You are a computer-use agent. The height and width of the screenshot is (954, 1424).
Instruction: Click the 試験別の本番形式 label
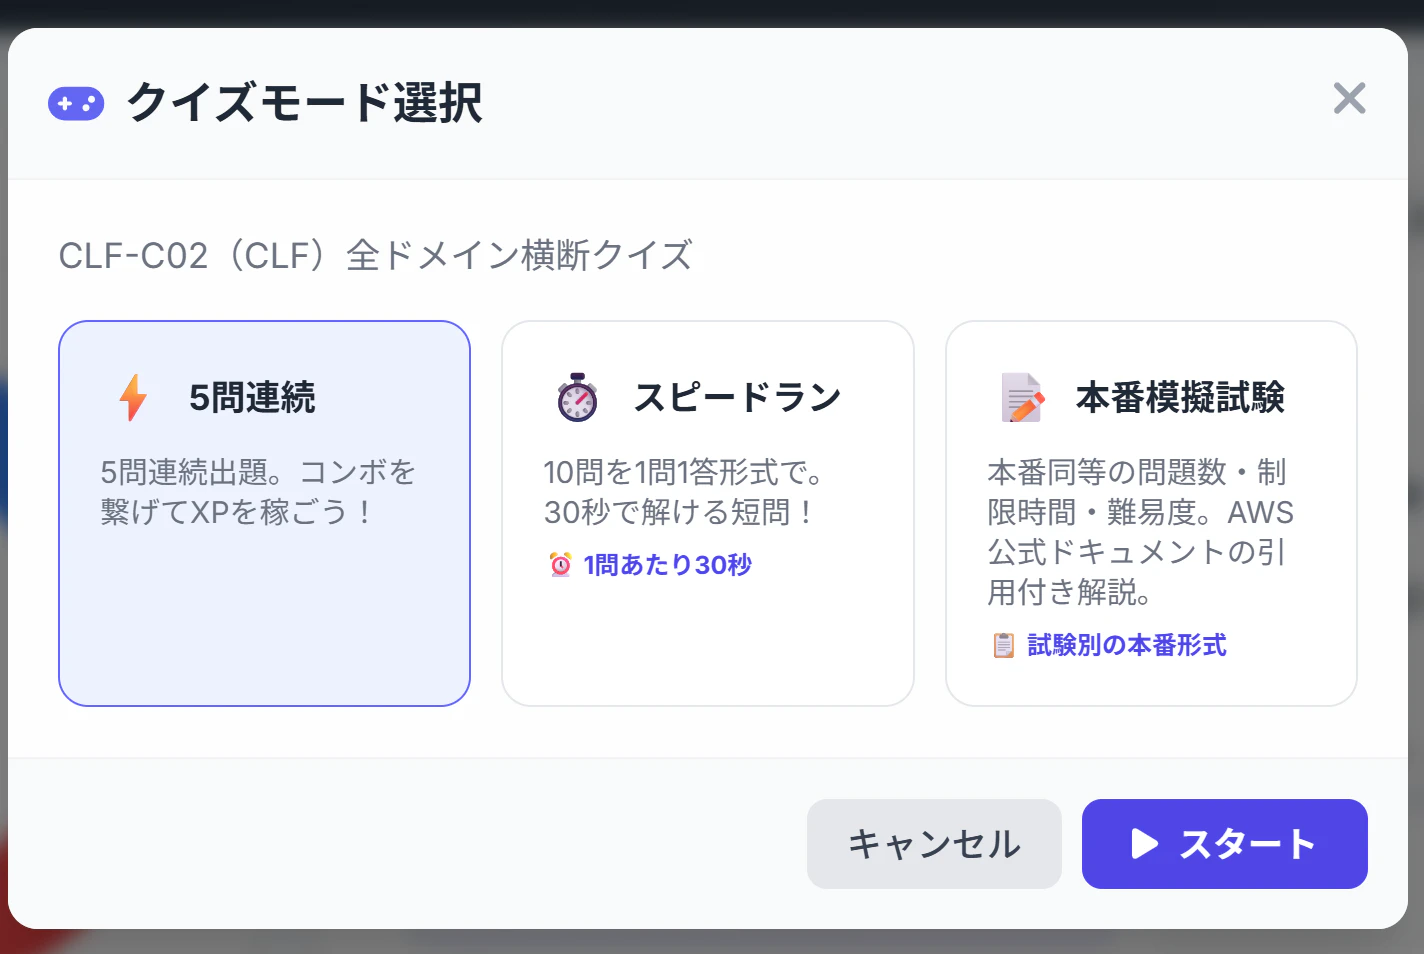(1124, 645)
